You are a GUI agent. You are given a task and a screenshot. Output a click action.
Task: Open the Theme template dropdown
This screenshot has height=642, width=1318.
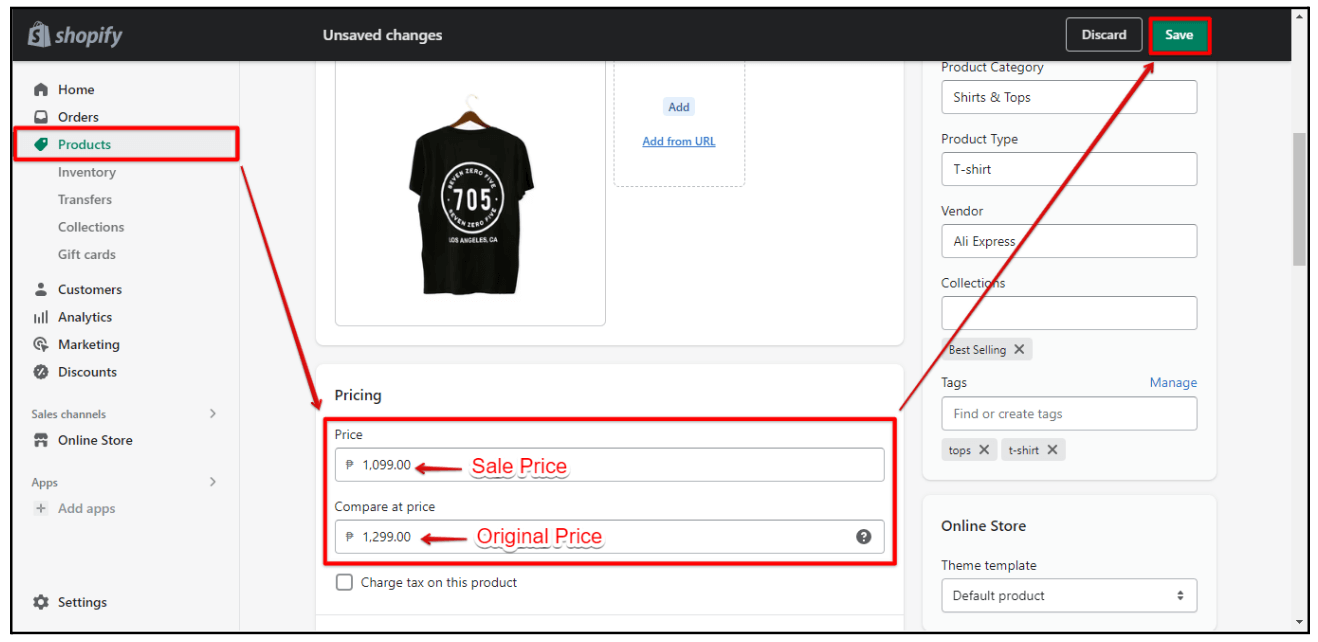1068,596
